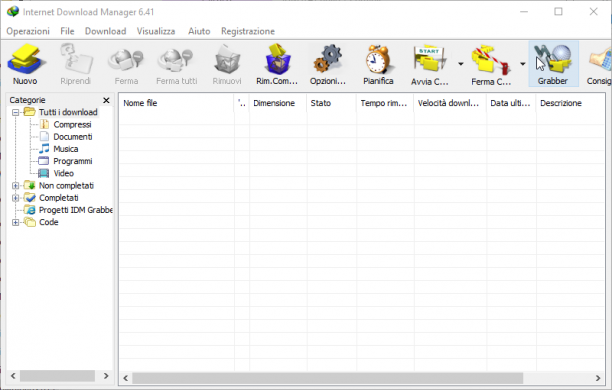The image size is (612, 390).
Task: Expand the Completati tree node
Action: (16, 198)
